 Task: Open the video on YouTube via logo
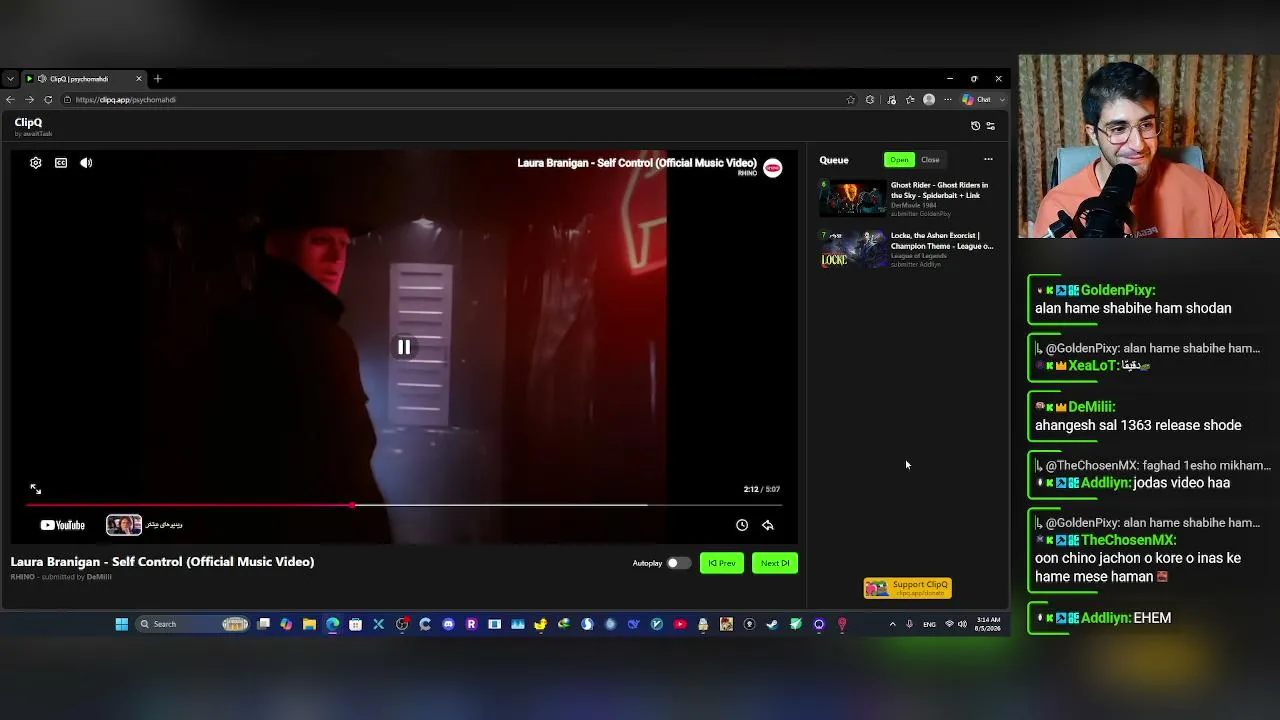(62, 525)
